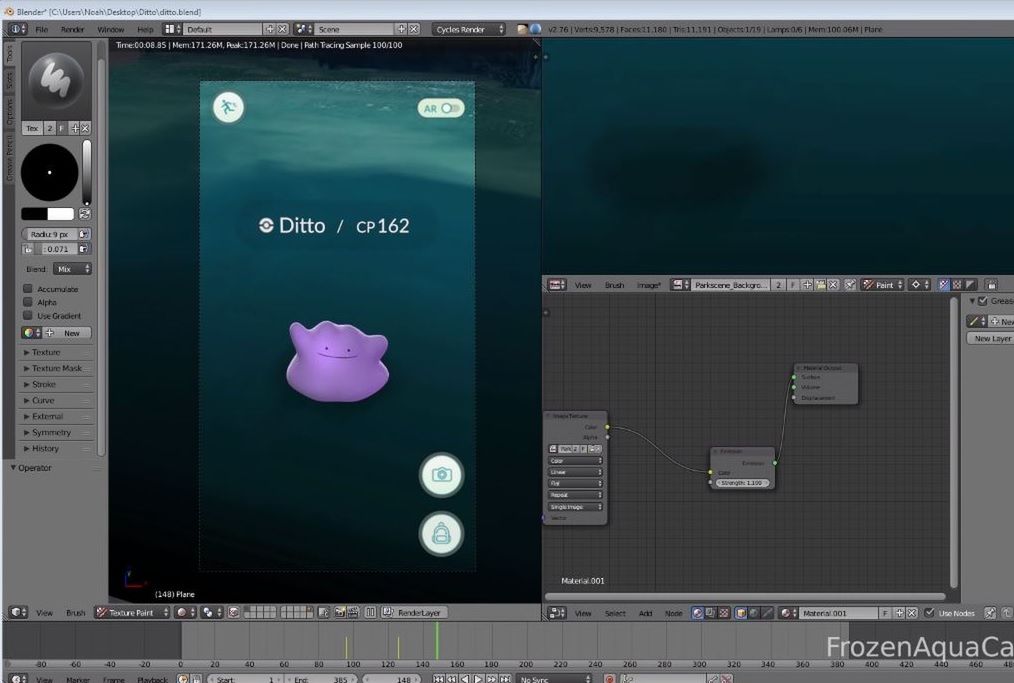The width and height of the screenshot is (1014, 683).
Task: Open the Help menu
Action: click(x=145, y=29)
